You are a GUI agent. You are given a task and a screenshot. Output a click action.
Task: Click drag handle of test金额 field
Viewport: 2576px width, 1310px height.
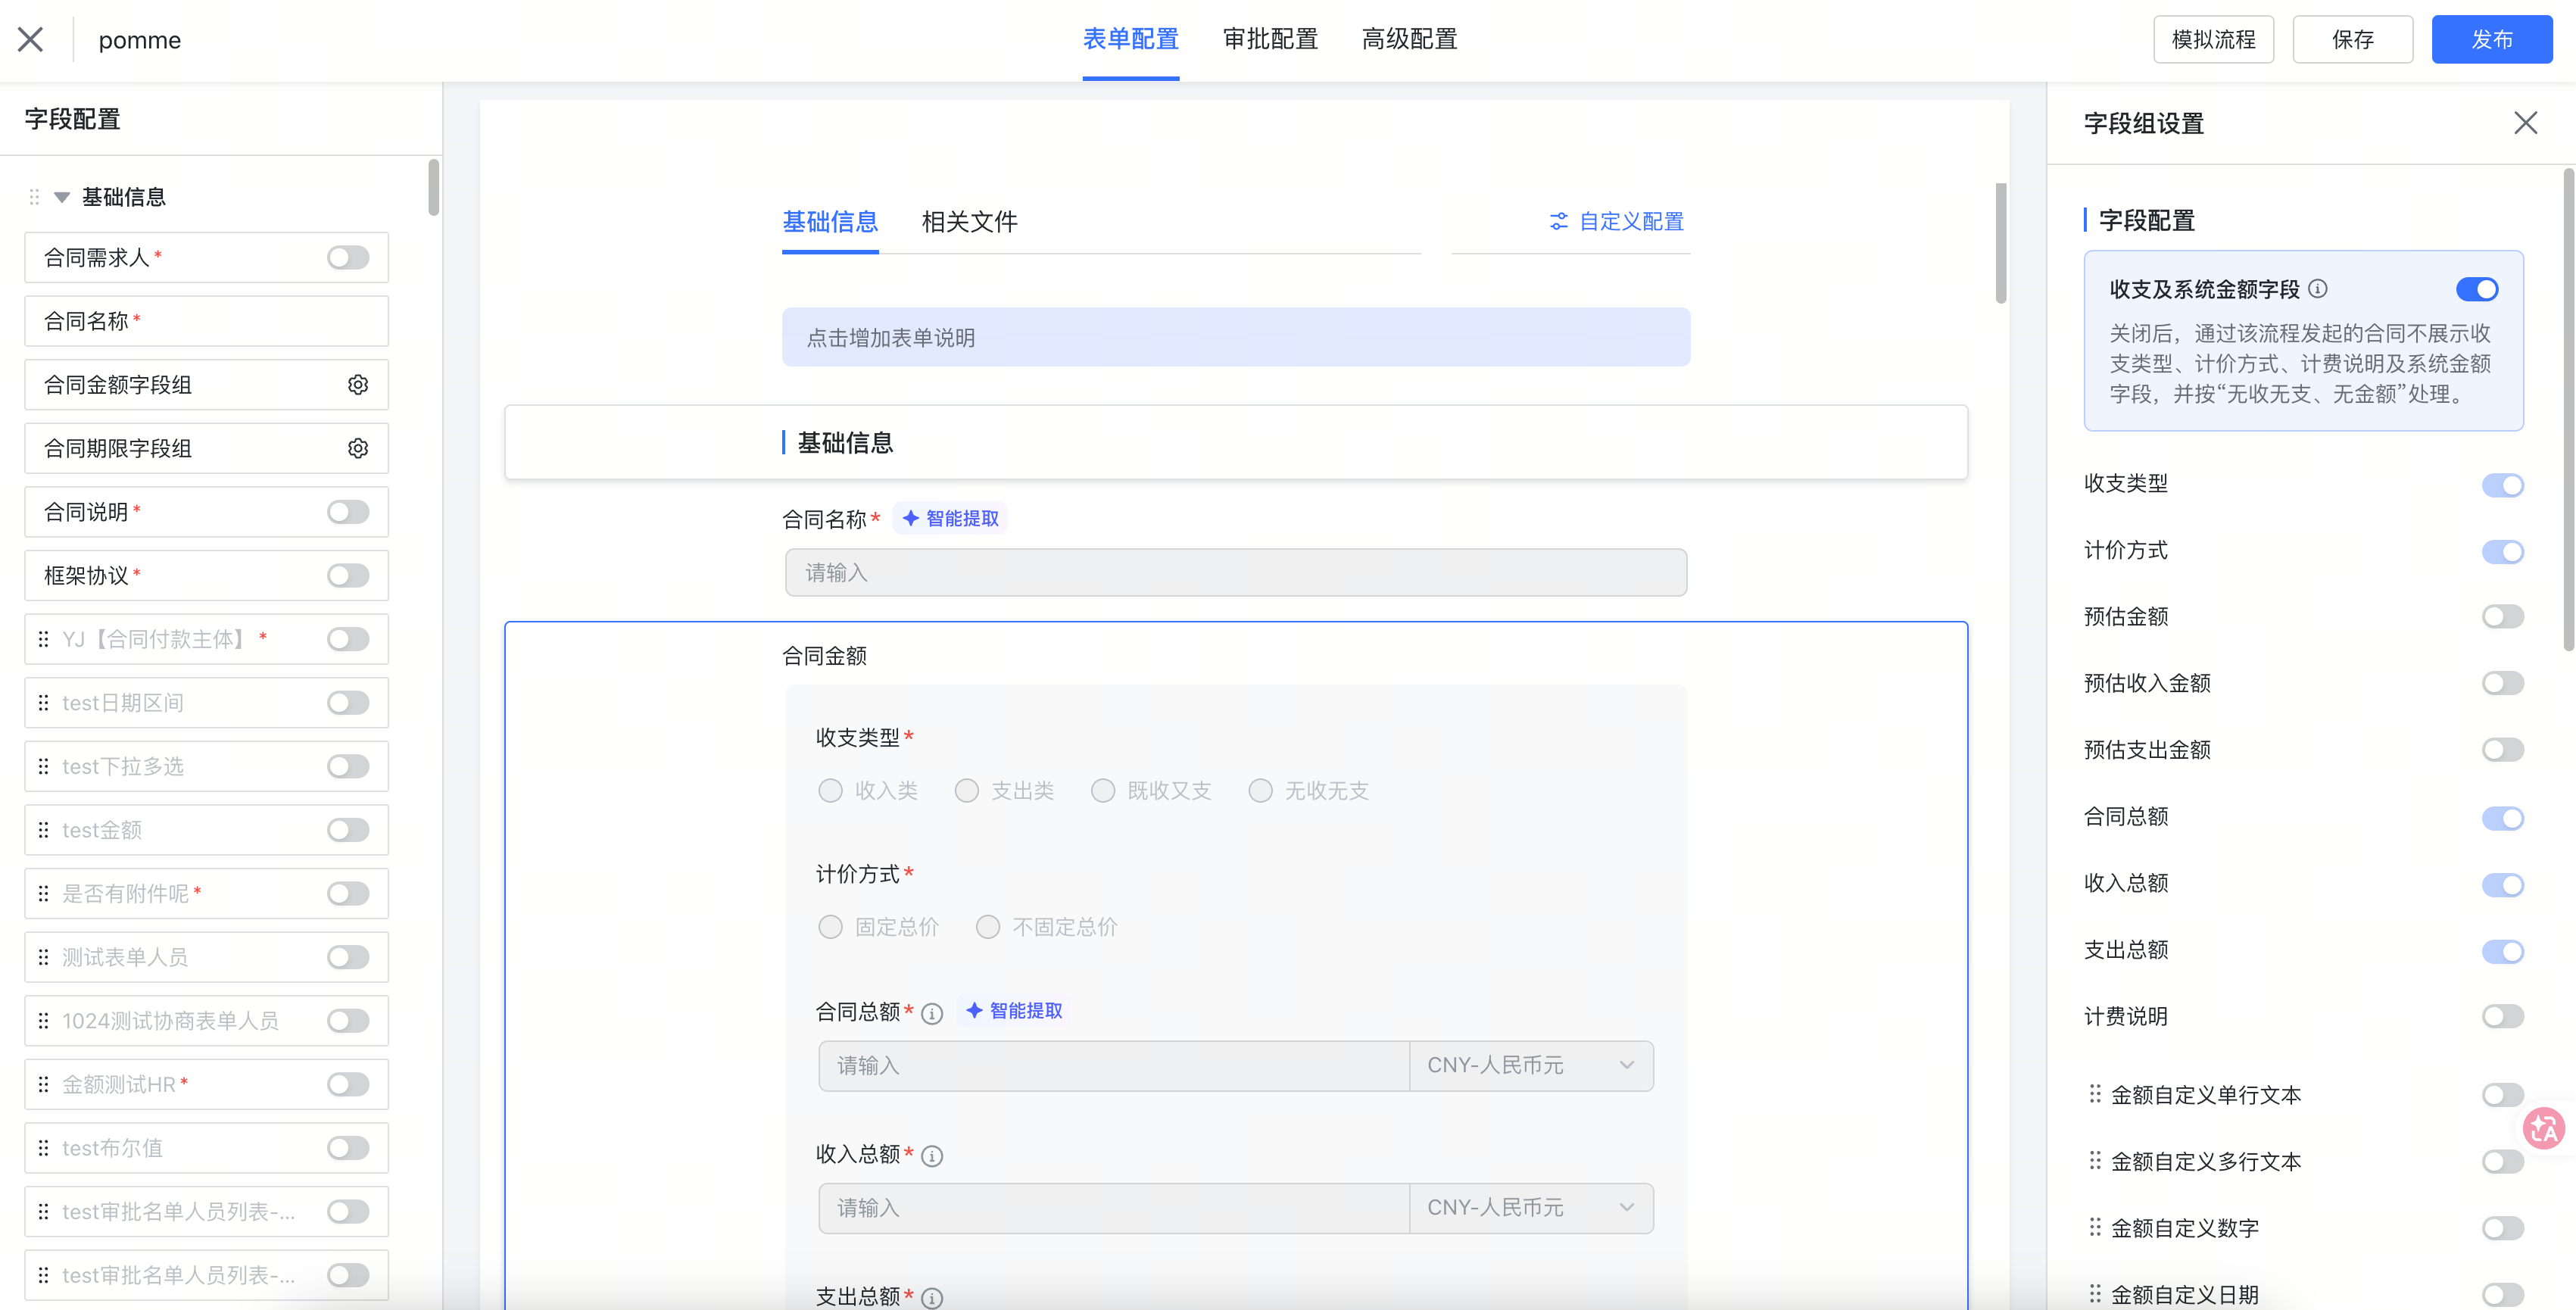click(43, 830)
